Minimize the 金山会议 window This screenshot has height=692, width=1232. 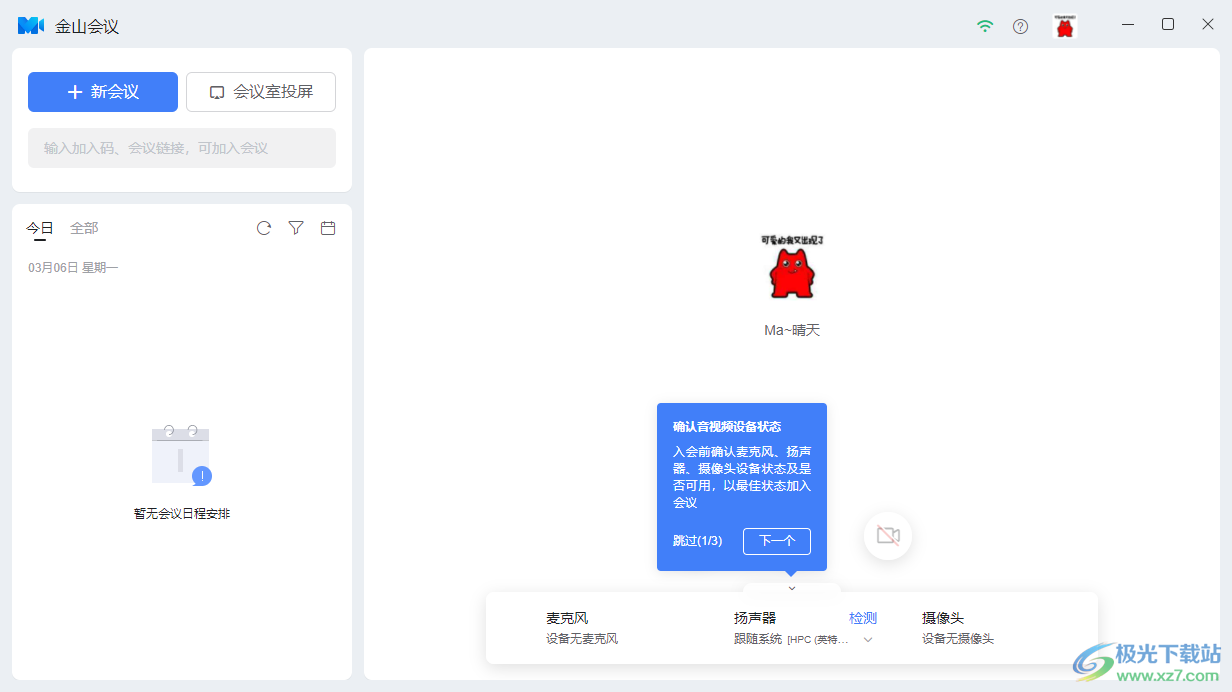click(x=1128, y=25)
